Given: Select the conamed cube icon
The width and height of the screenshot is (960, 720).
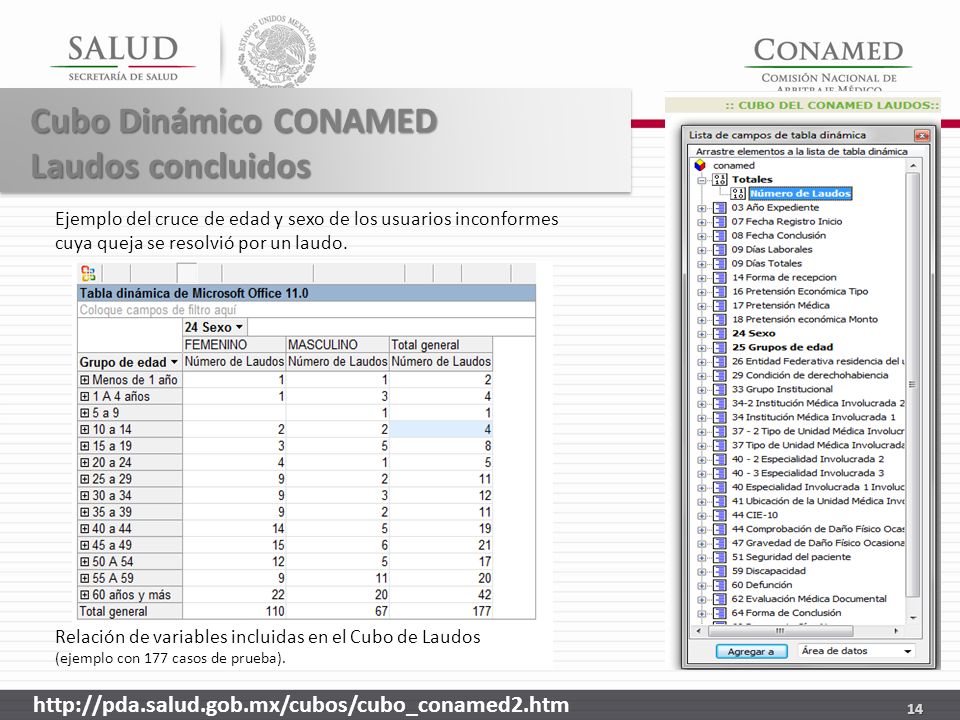Looking at the screenshot, I should point(700,165).
